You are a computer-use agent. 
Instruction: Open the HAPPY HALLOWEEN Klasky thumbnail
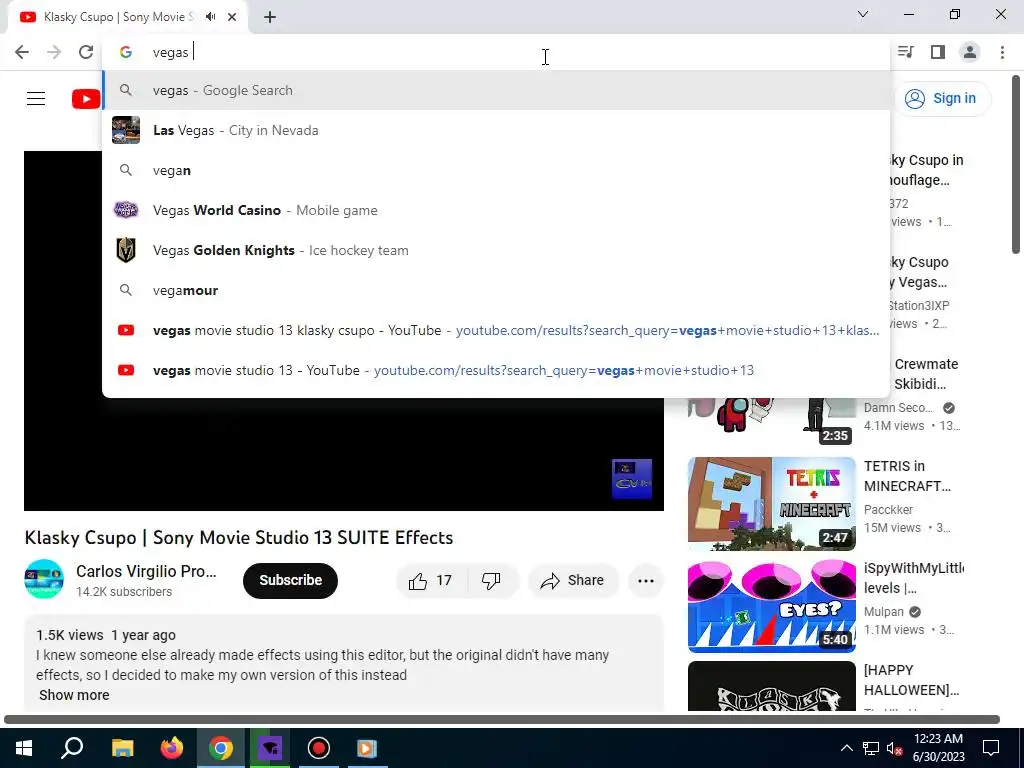pos(771,686)
